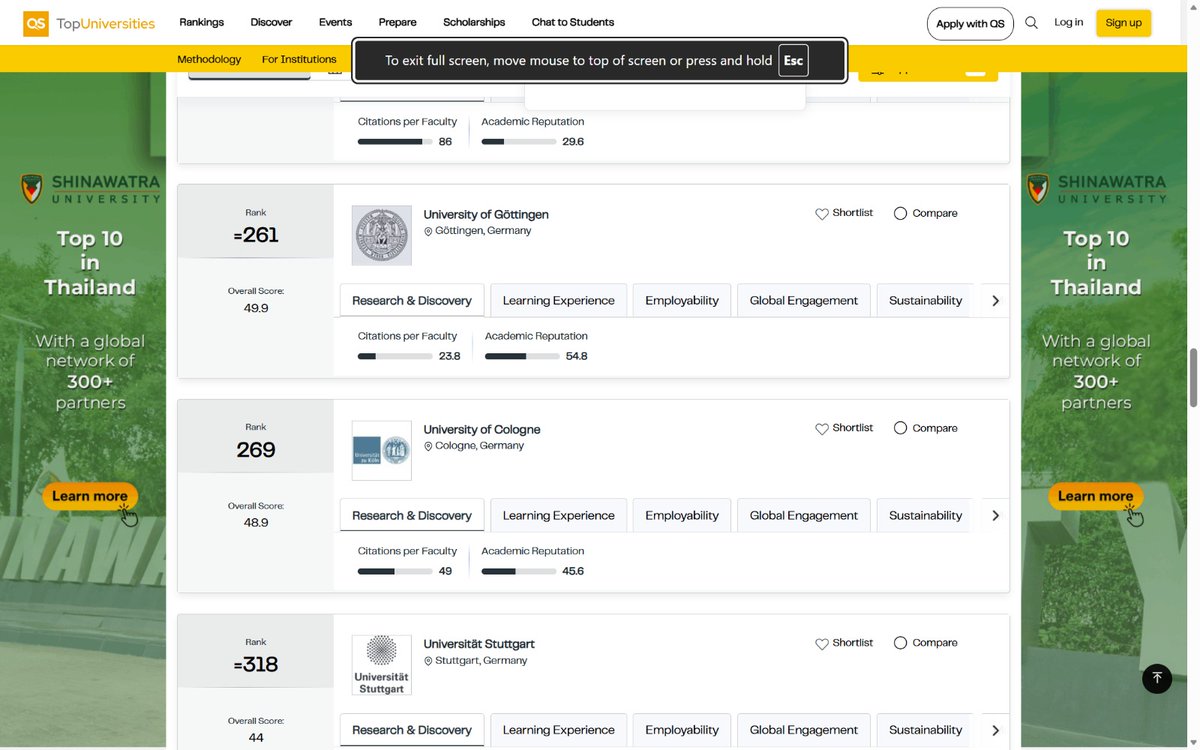Select Learning Experience tab for Stuttgart
The width and height of the screenshot is (1200, 750).
tap(559, 731)
